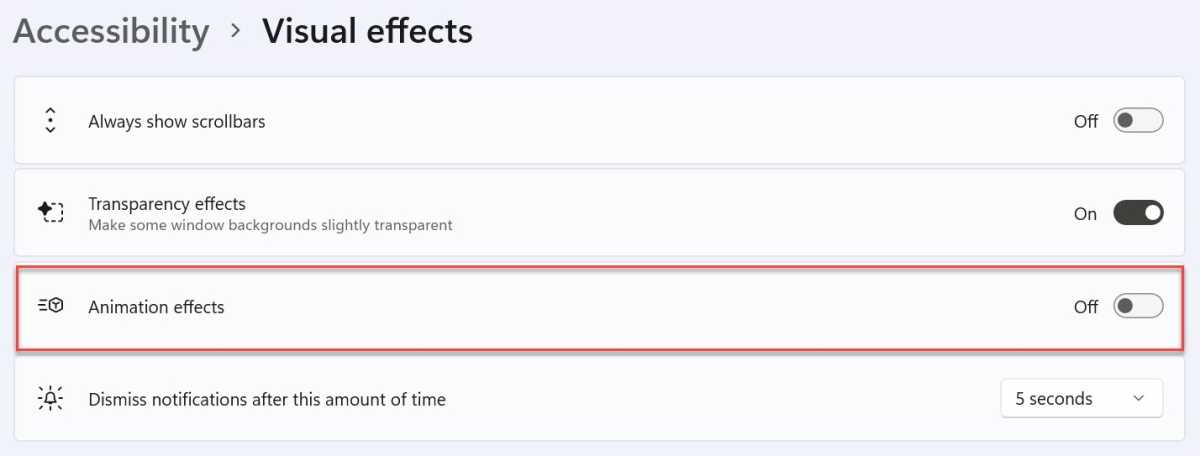Click the scrollbars up-down arrows icon
Viewport: 1200px width, 456px height.
tap(50, 121)
